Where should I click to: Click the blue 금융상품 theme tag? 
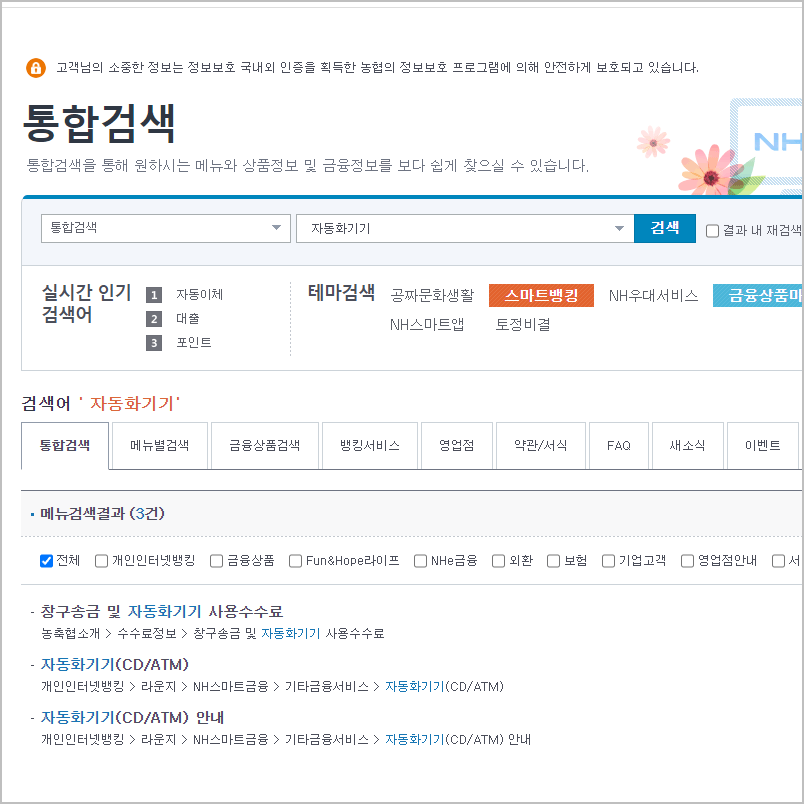(758, 295)
